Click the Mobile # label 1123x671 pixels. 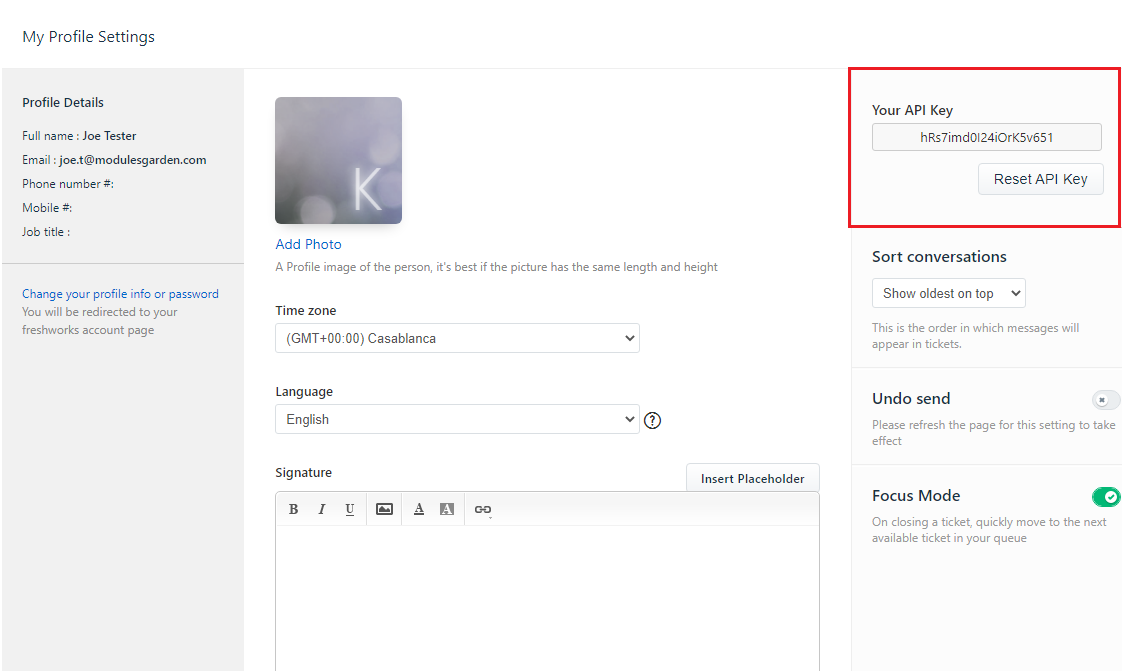(x=47, y=208)
